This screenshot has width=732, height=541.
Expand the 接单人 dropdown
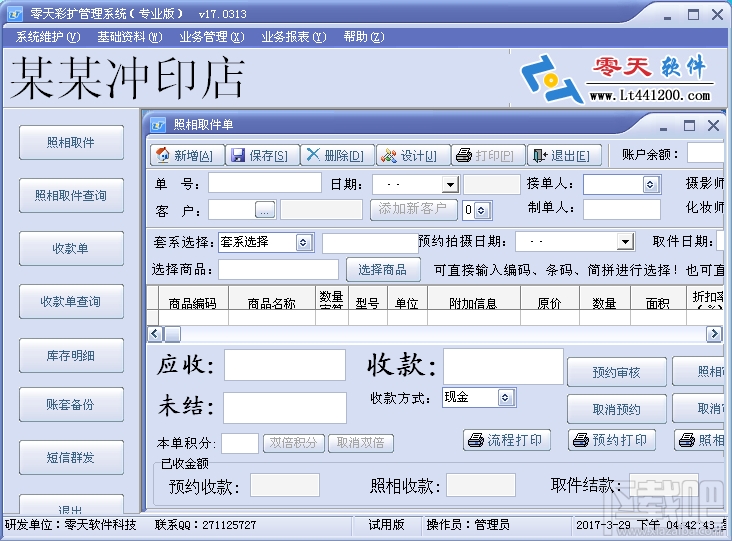point(650,185)
